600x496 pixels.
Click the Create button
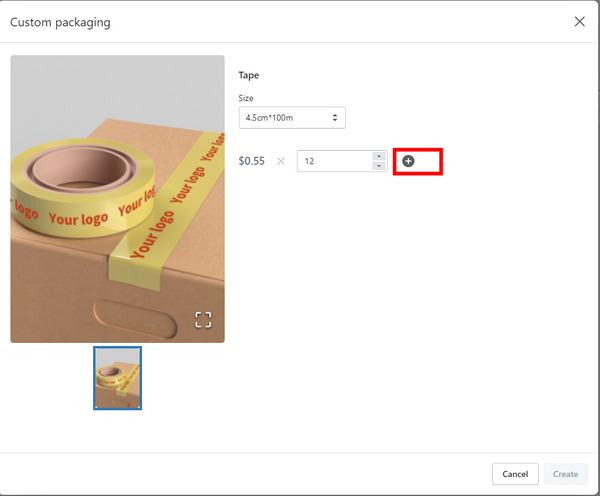pos(565,474)
